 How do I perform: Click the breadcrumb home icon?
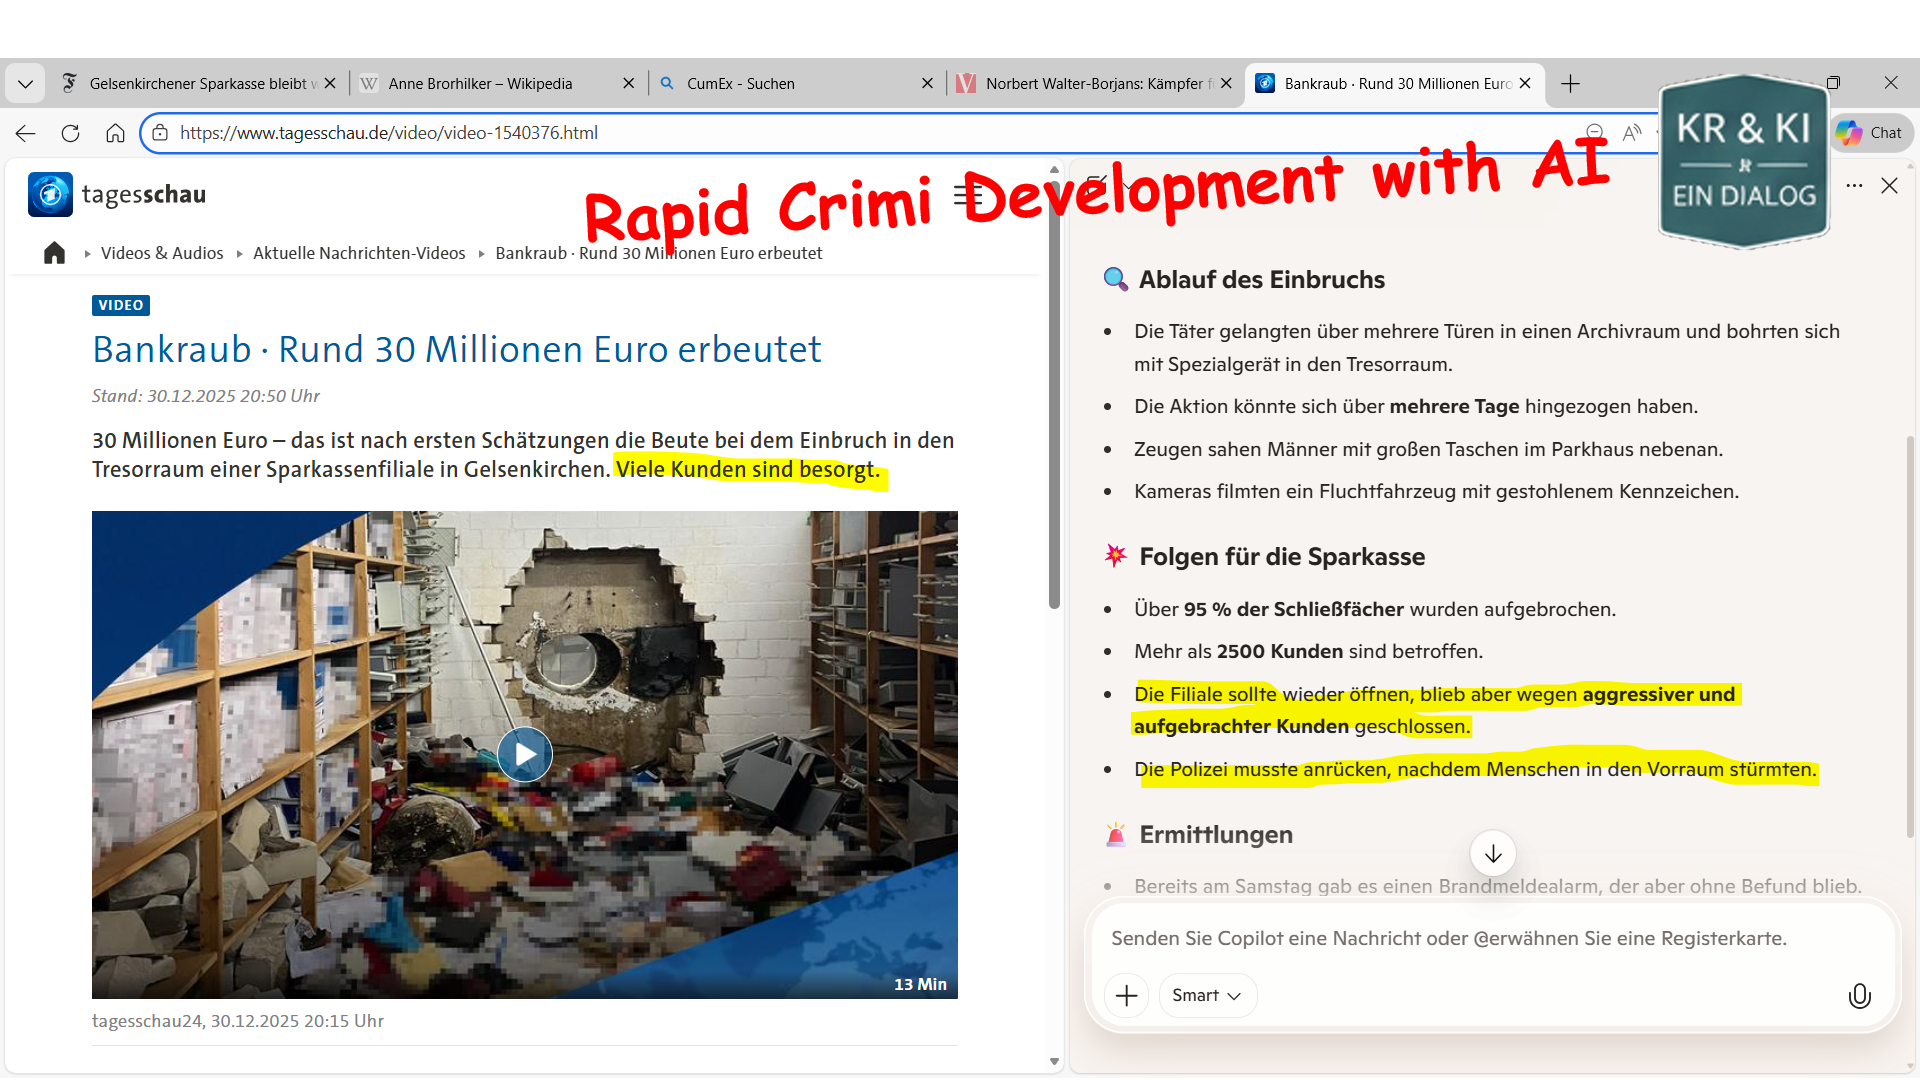[54, 253]
